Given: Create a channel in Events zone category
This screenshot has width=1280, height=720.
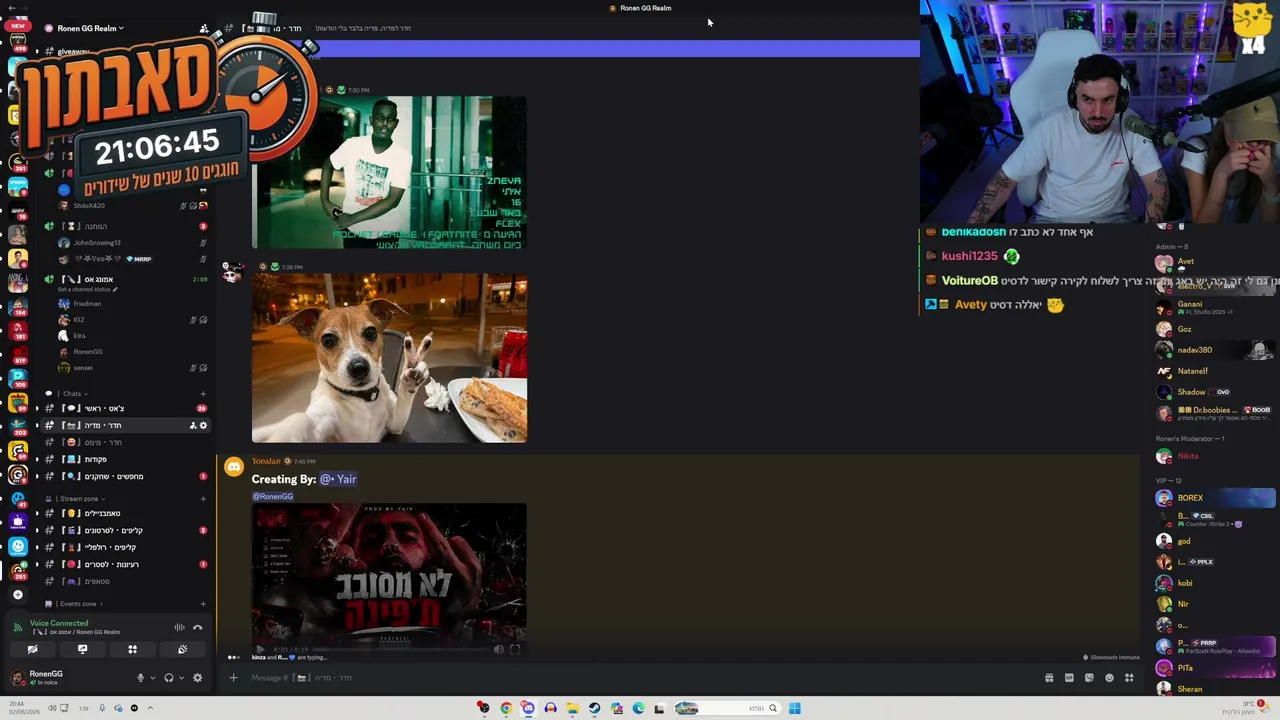Looking at the screenshot, I should point(203,604).
